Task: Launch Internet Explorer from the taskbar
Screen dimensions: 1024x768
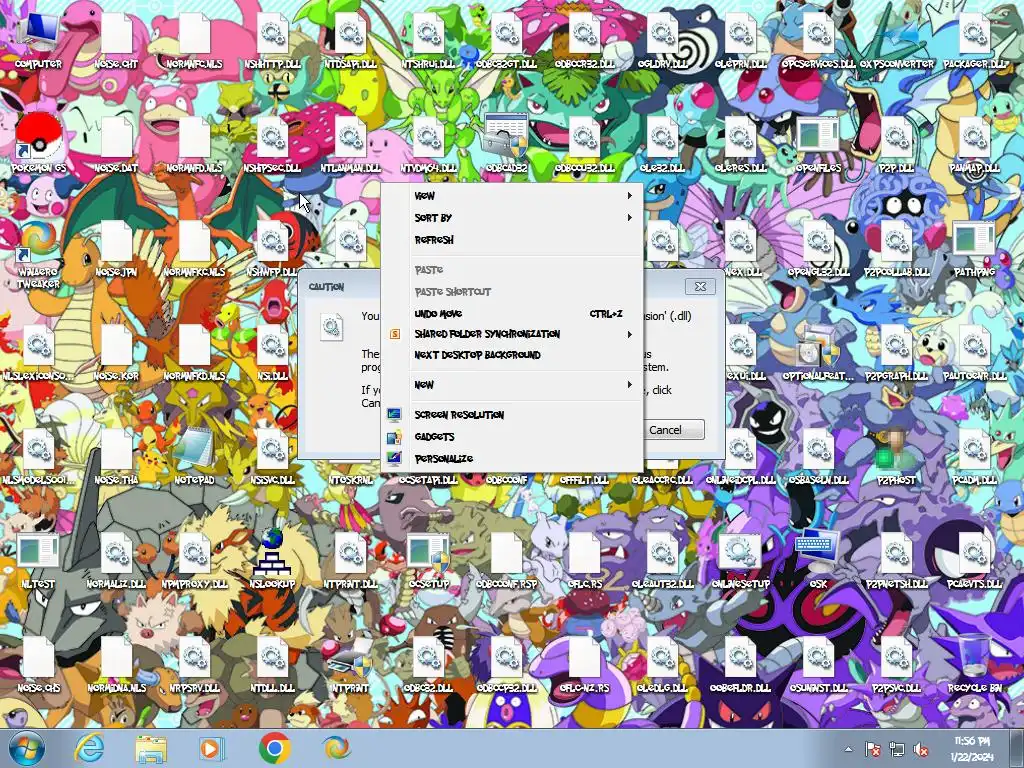Action: tap(89, 748)
